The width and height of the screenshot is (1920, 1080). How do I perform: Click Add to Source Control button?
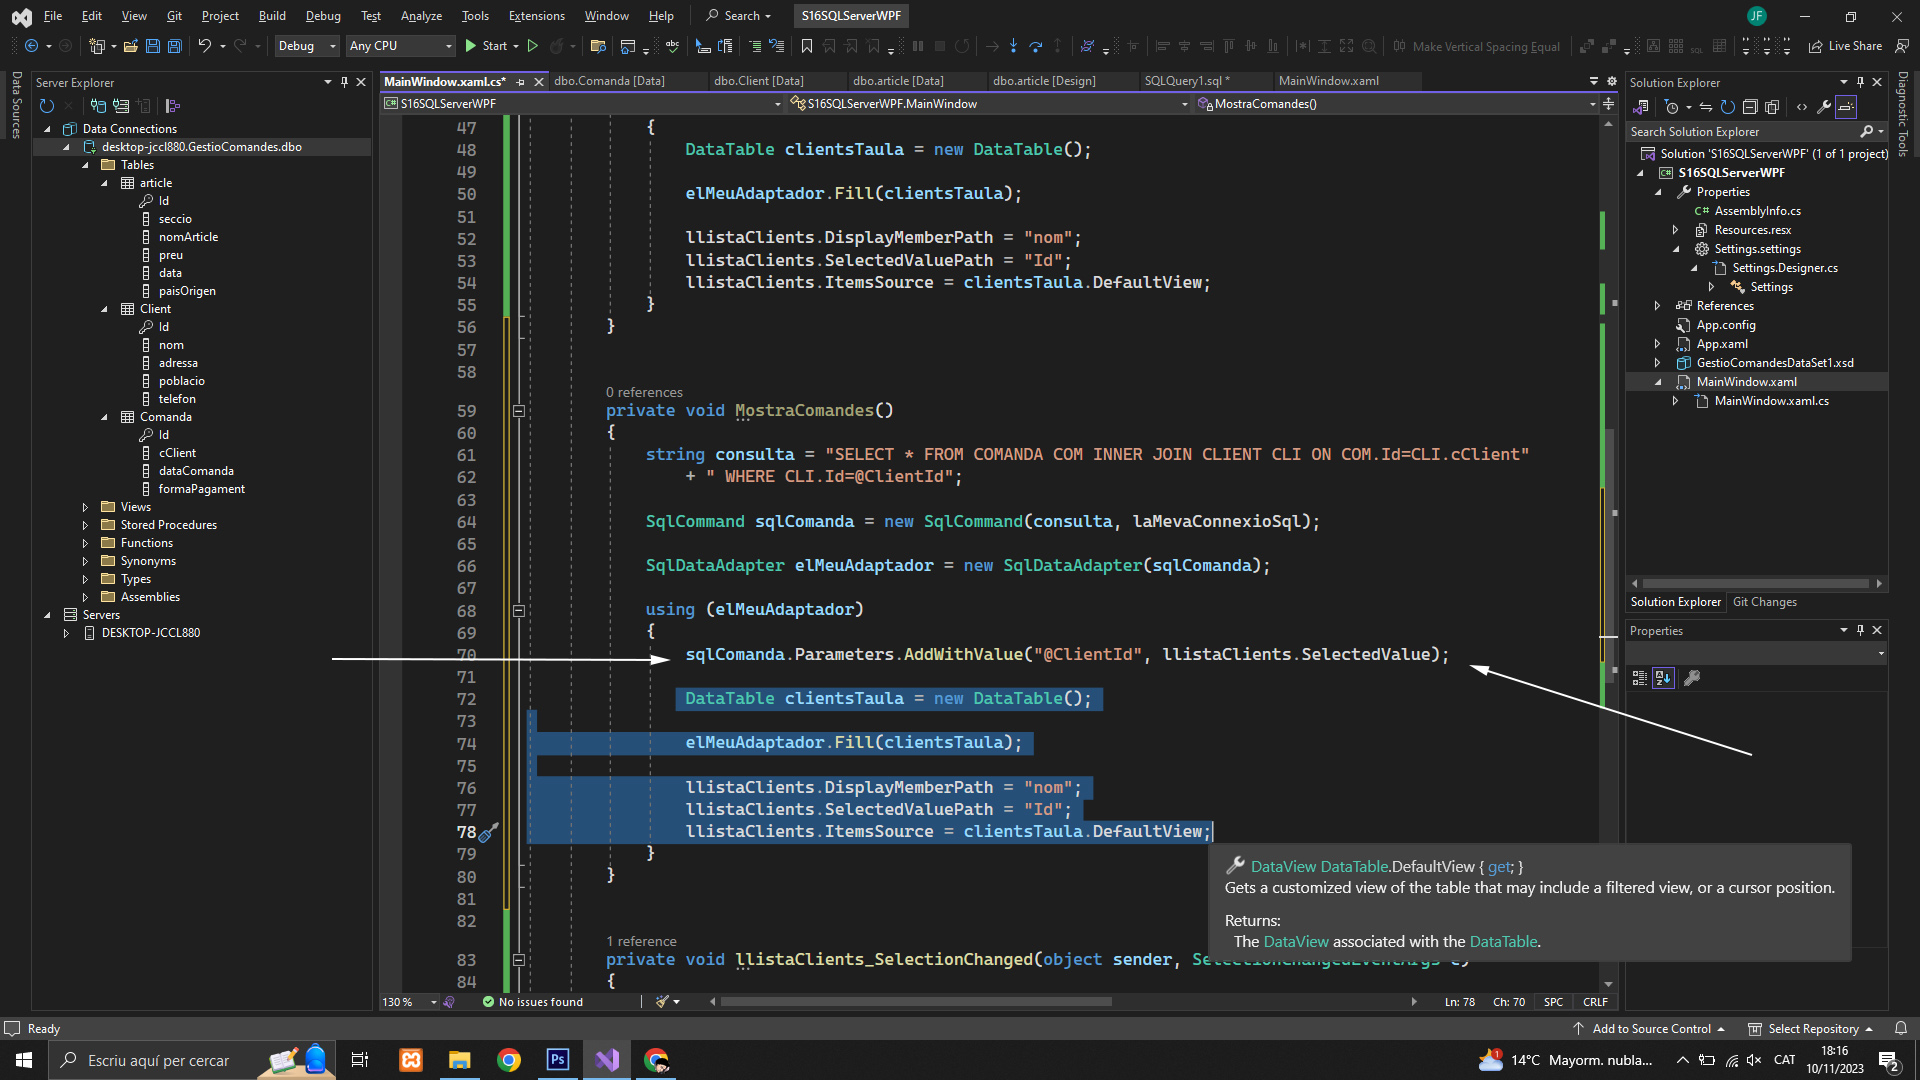1650,1029
